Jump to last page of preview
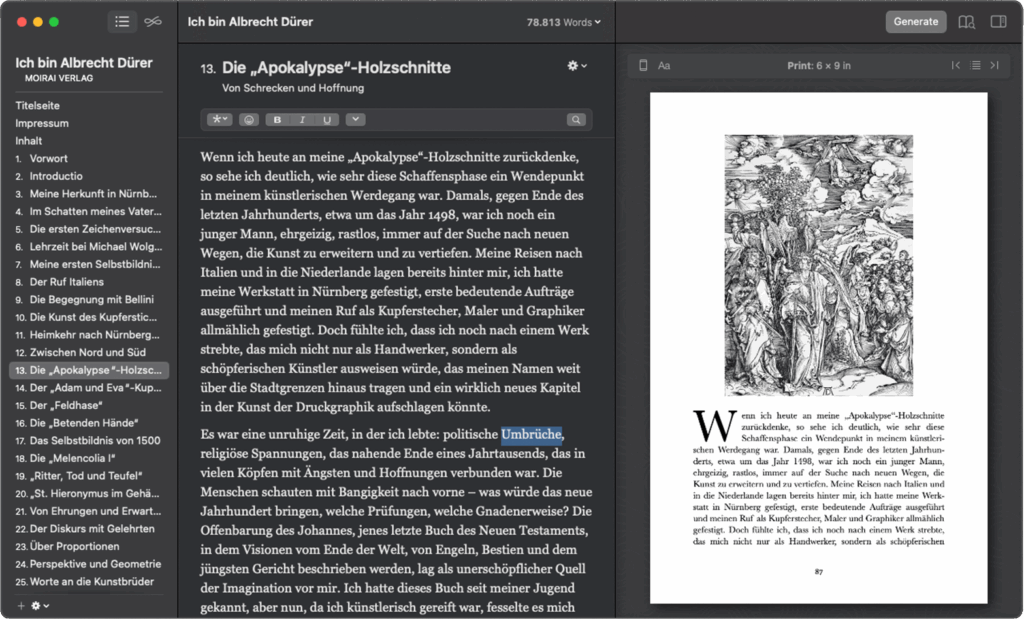The height and width of the screenshot is (619, 1024). tap(995, 65)
